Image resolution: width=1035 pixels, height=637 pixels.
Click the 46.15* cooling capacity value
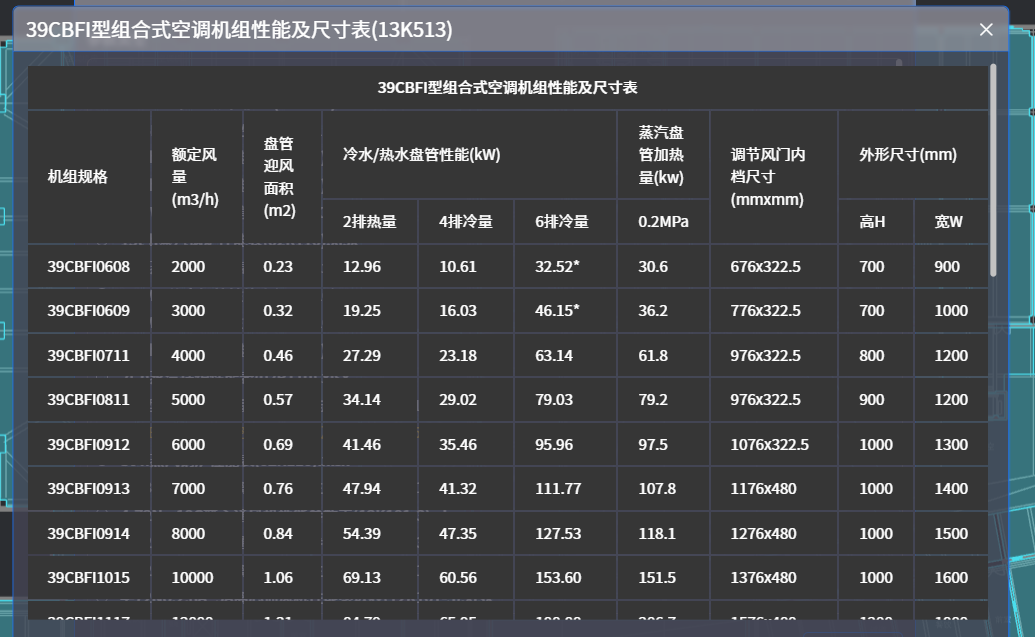[x=557, y=311]
